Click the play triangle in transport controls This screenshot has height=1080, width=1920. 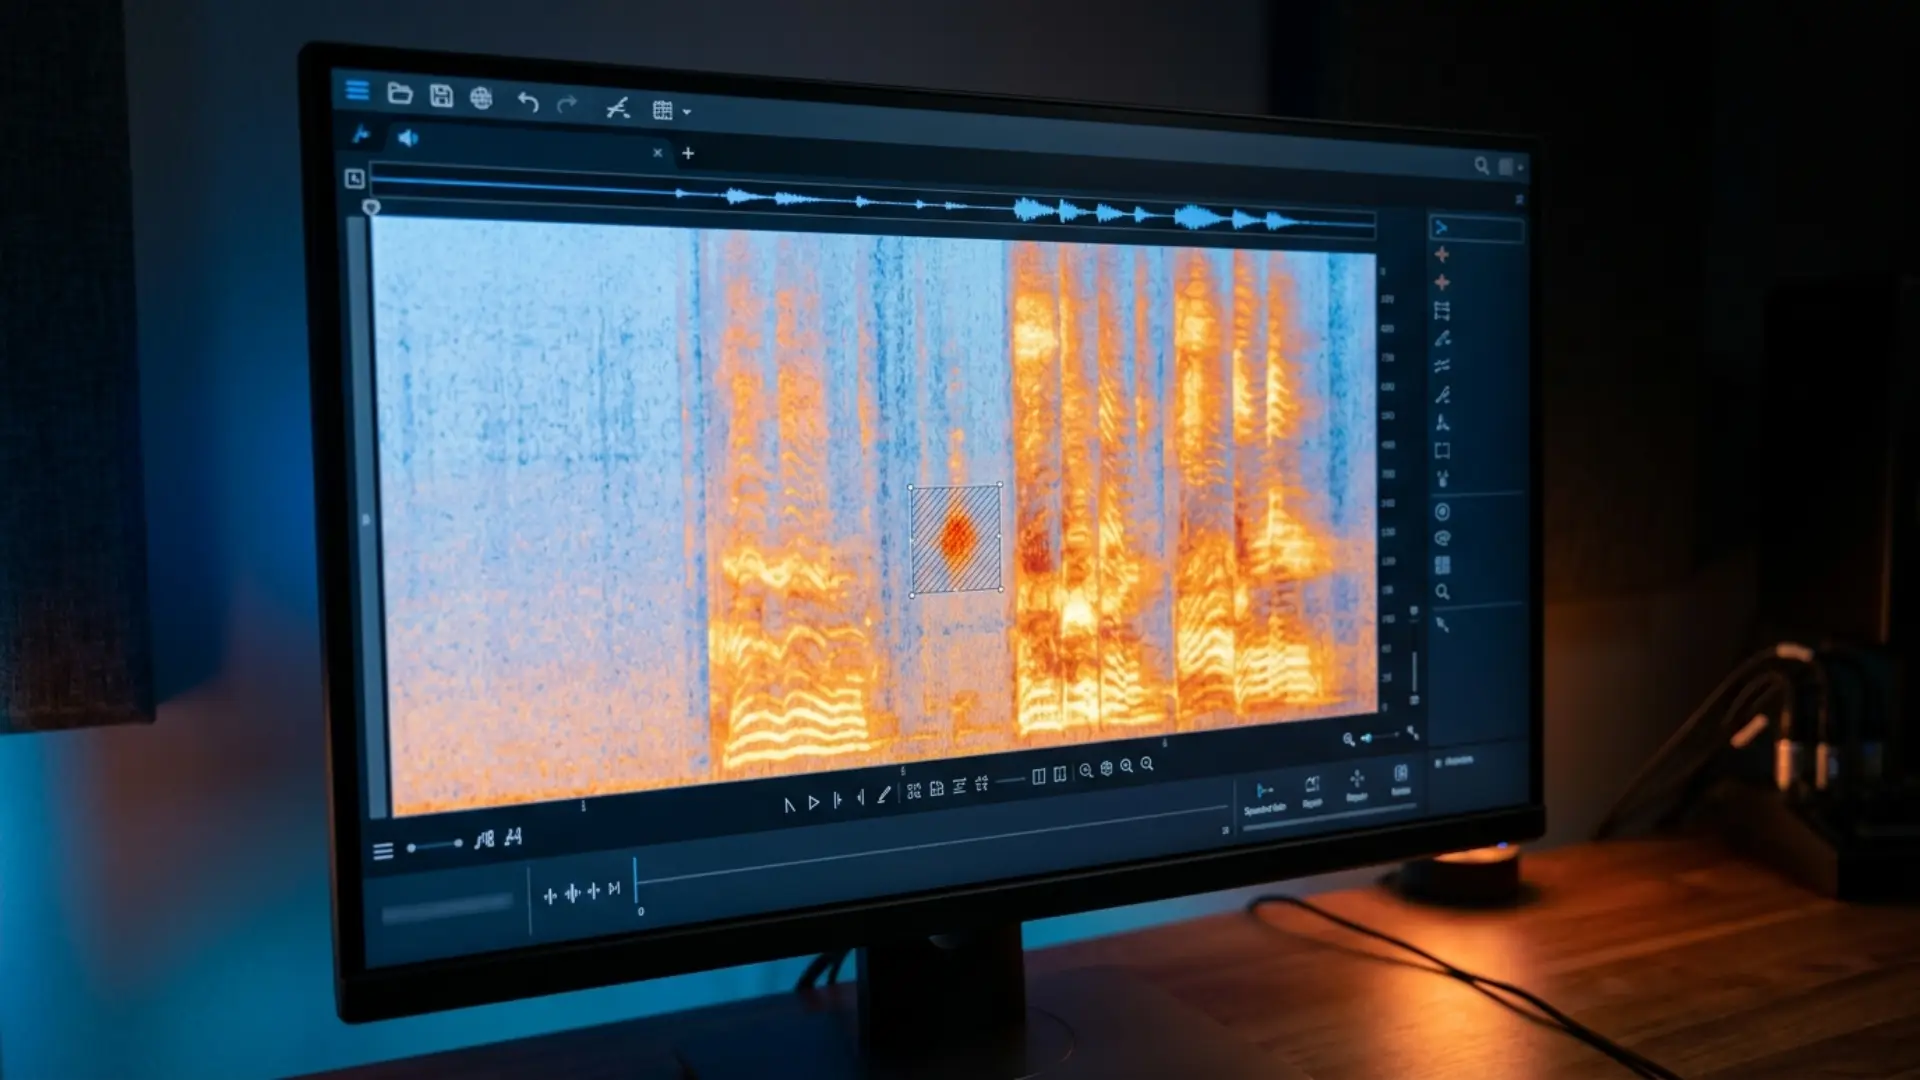click(814, 802)
